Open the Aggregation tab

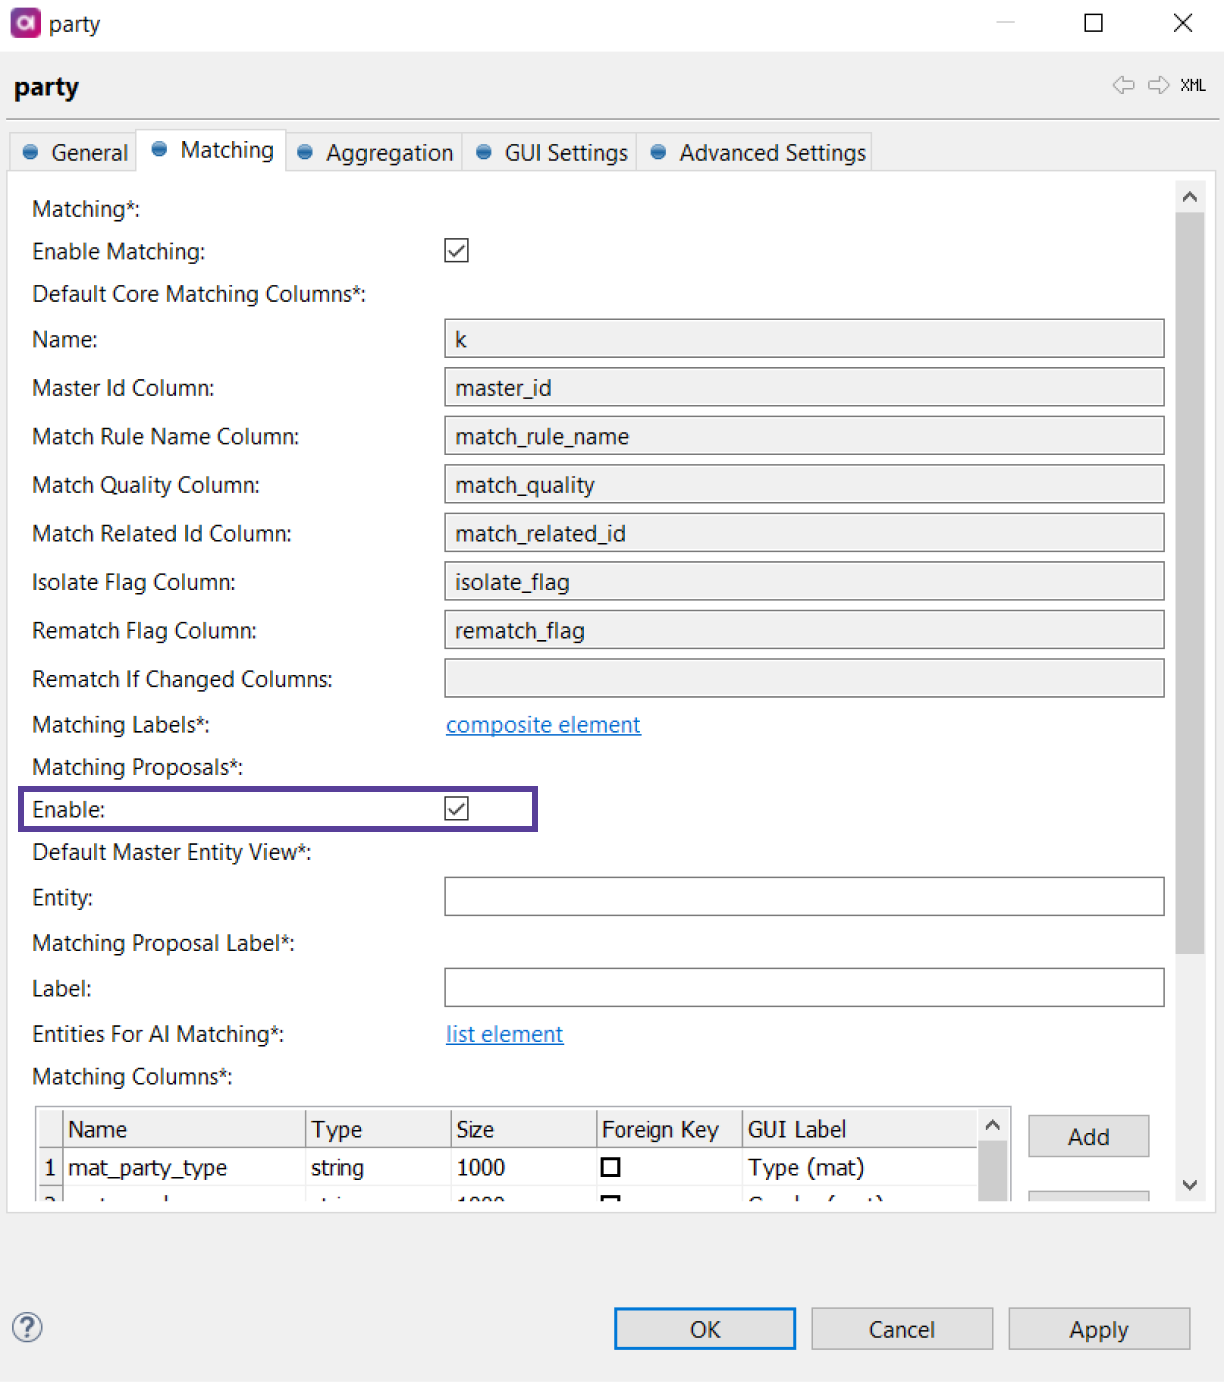(375, 152)
